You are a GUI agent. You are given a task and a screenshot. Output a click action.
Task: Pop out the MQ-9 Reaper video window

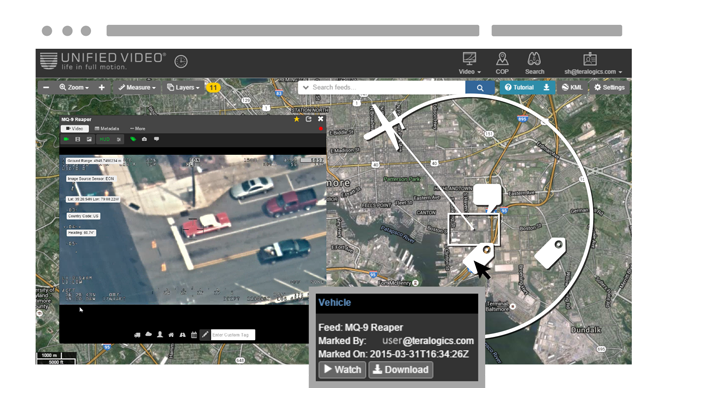pyautogui.click(x=309, y=119)
